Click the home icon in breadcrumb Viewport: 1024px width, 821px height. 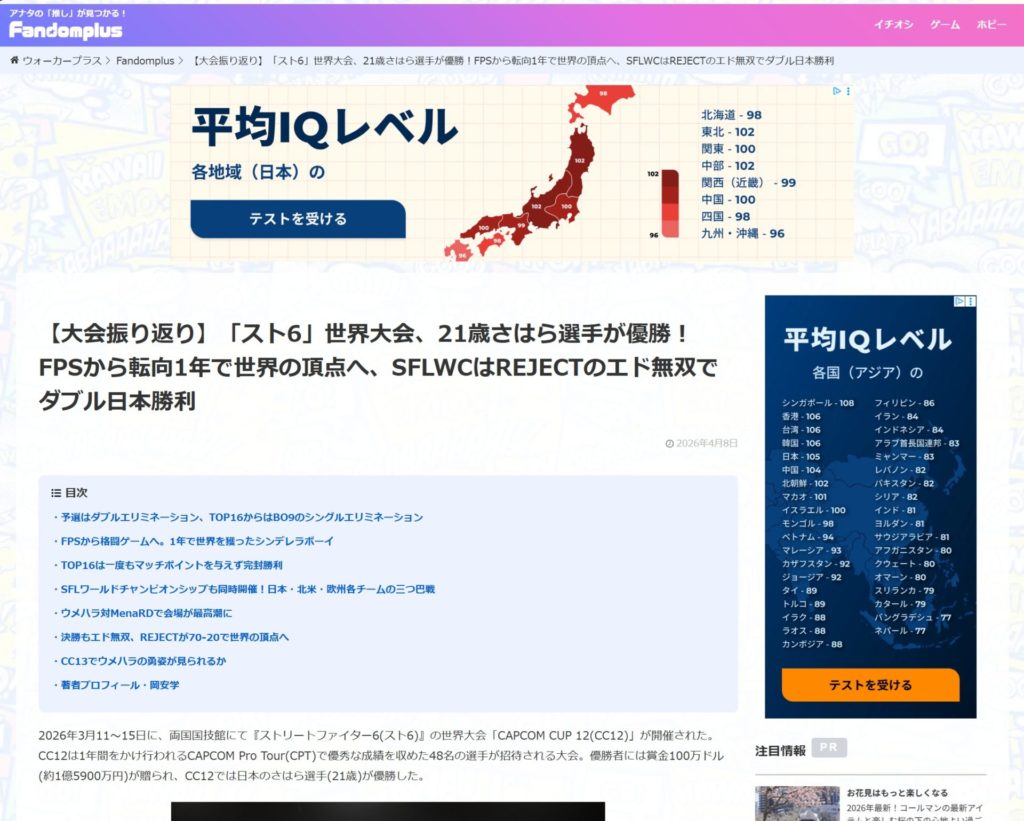14,61
